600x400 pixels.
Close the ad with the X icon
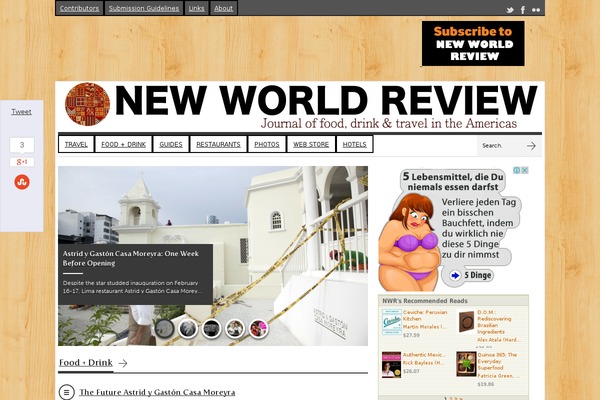[x=525, y=170]
